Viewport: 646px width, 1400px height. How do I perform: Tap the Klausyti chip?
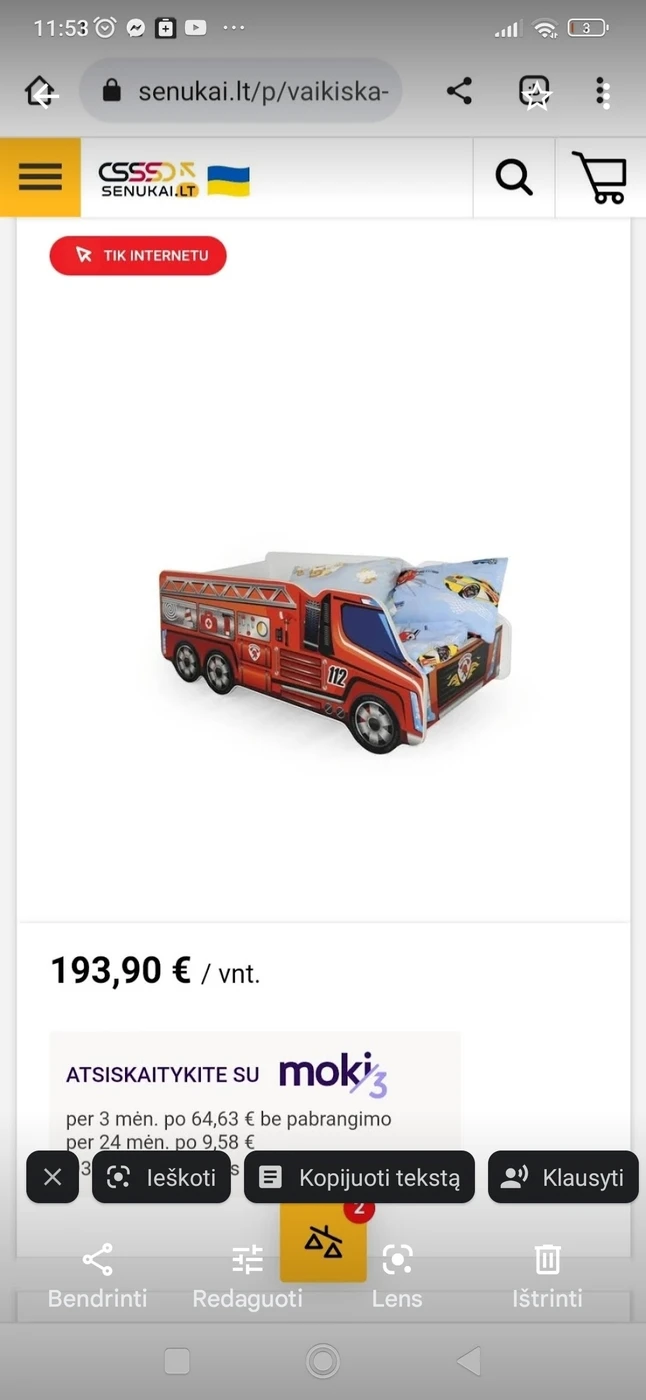563,1177
